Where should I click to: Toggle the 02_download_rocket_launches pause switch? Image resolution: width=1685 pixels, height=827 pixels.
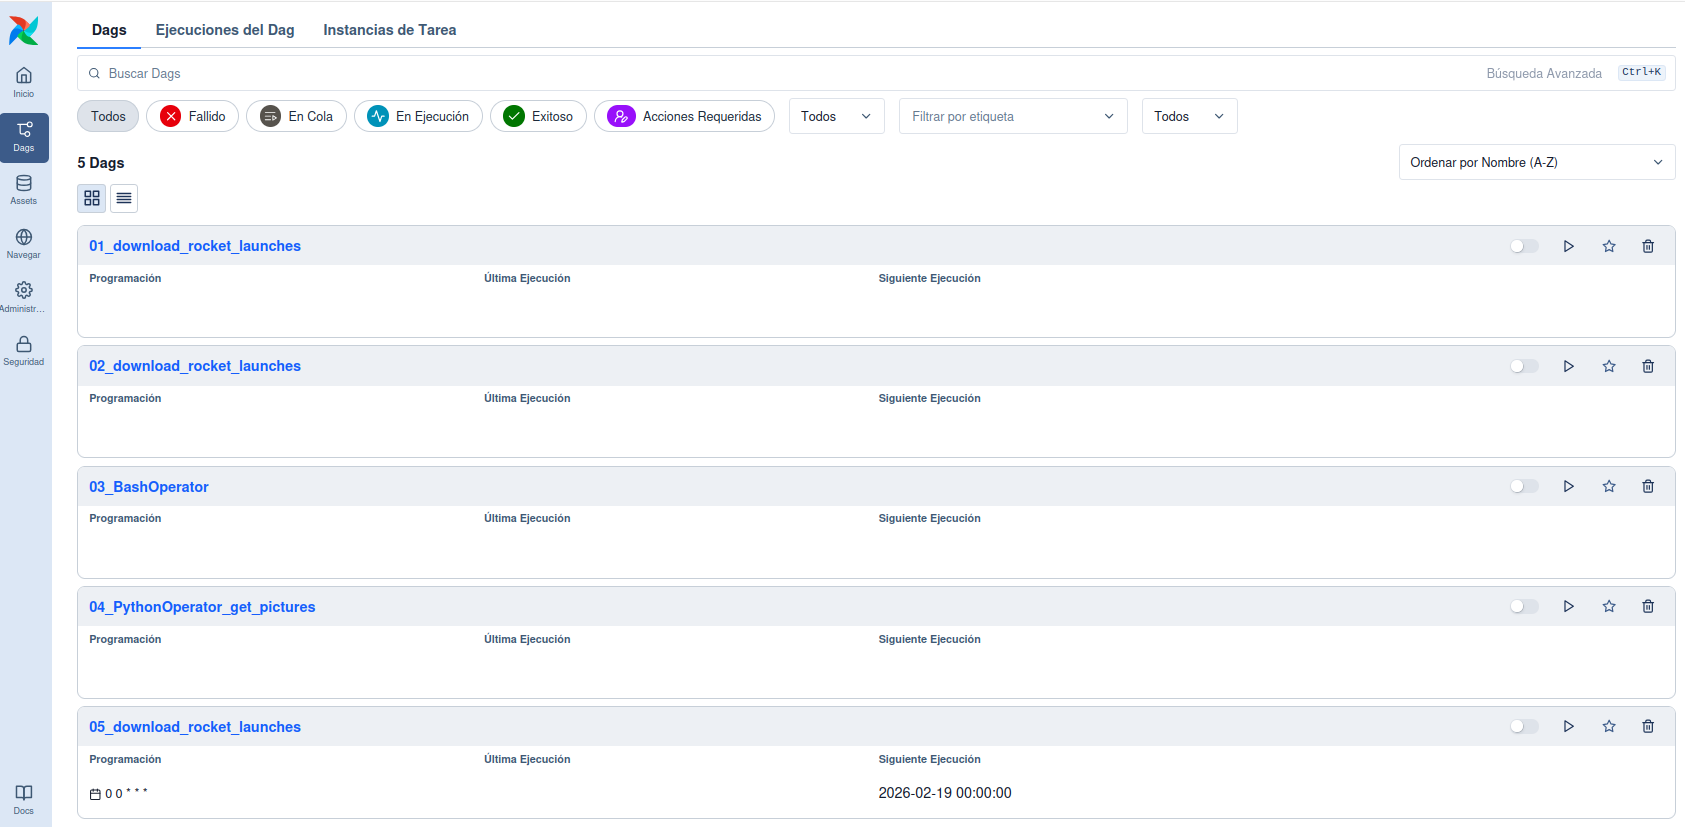pyautogui.click(x=1523, y=366)
